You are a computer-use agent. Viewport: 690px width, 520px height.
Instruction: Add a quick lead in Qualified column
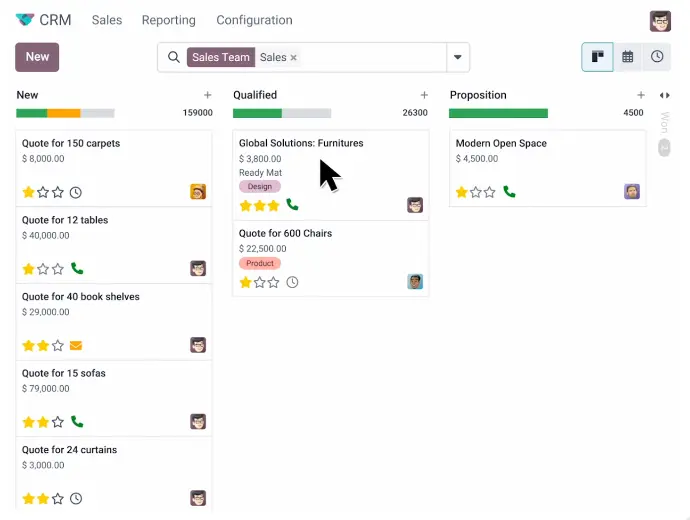(424, 95)
